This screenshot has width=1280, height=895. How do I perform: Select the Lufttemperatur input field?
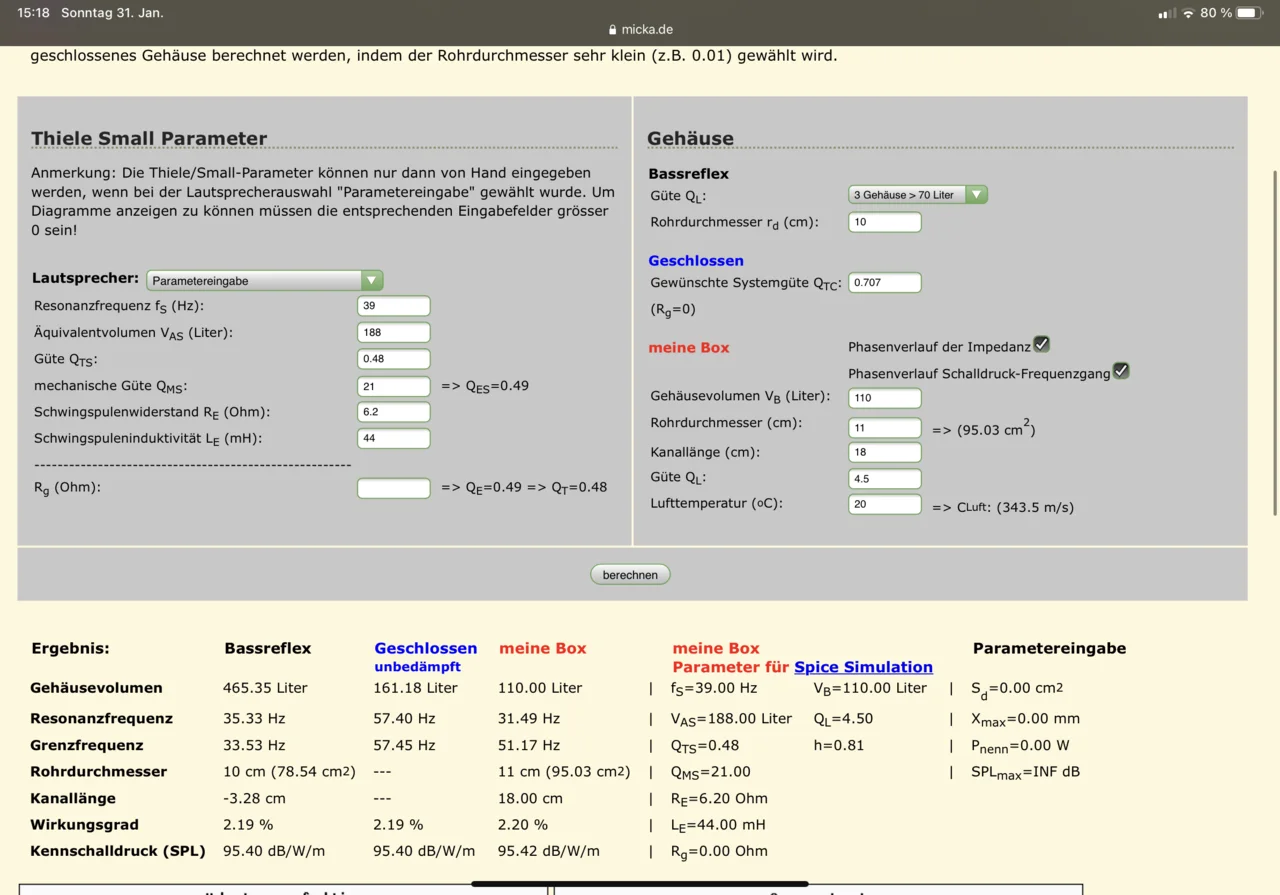tap(884, 504)
